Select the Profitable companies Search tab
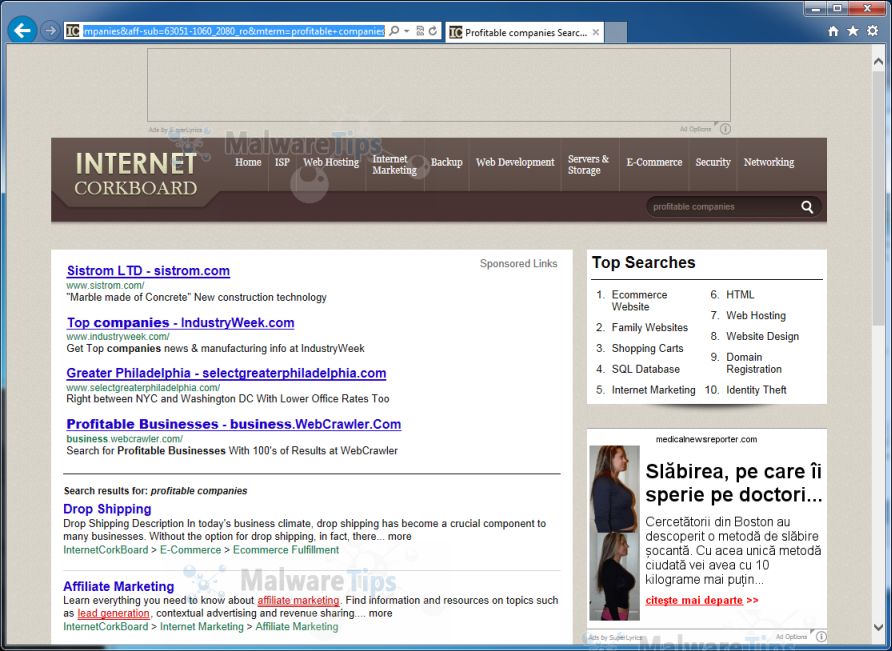Image resolution: width=892 pixels, height=651 pixels. tap(525, 32)
